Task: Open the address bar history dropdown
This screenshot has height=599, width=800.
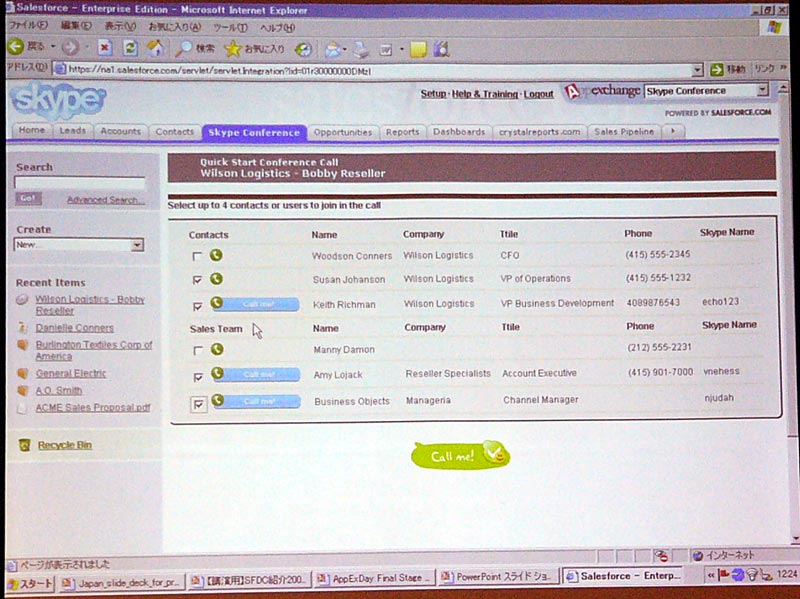Action: [697, 70]
